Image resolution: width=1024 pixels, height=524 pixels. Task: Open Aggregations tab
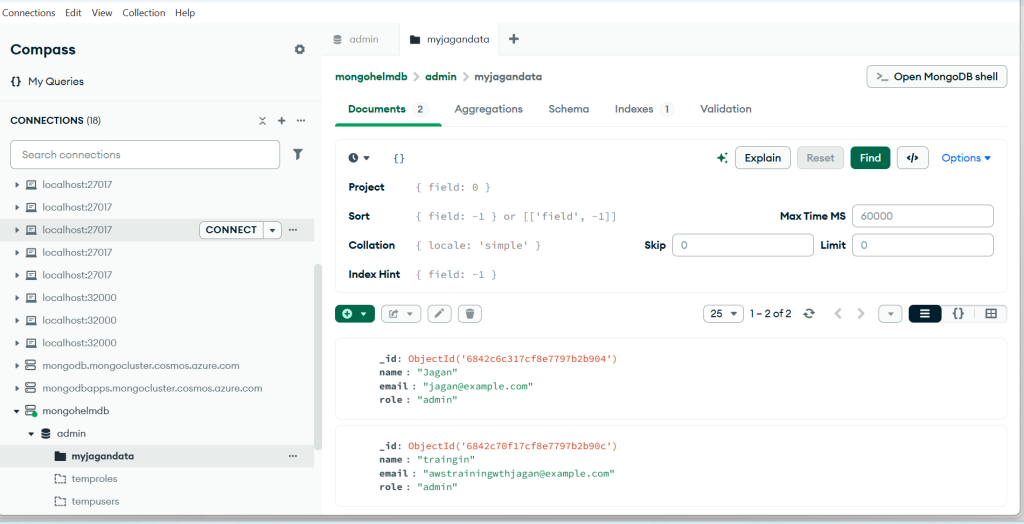point(488,109)
